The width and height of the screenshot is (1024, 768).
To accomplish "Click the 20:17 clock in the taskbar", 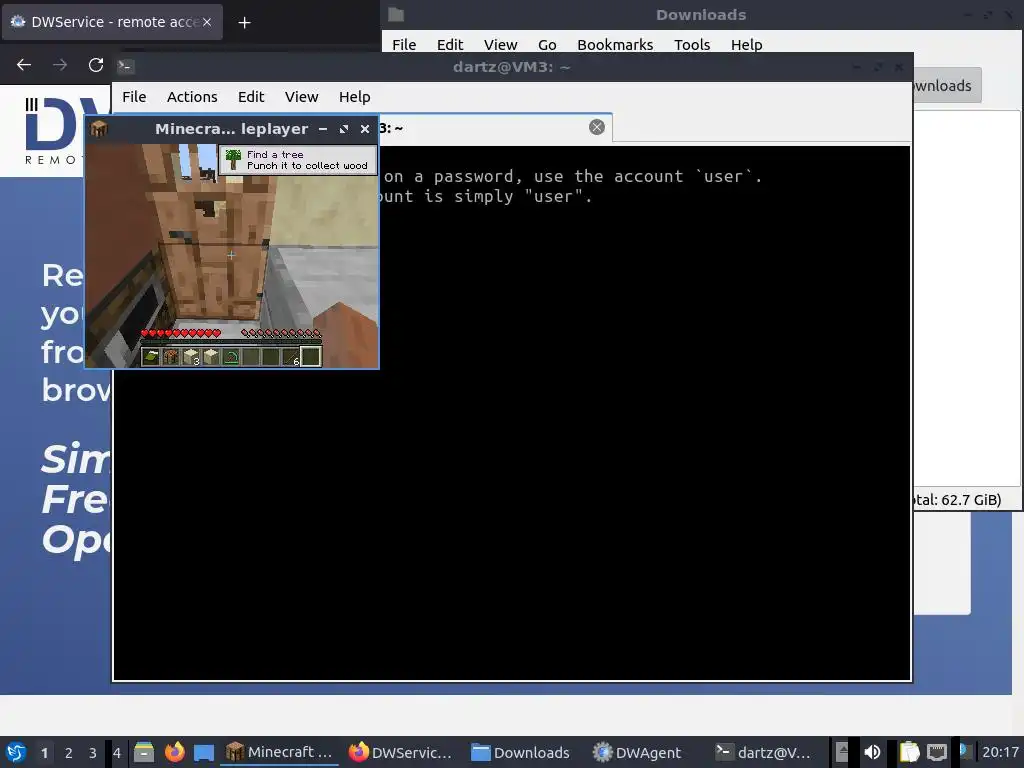I will pos(1000,752).
